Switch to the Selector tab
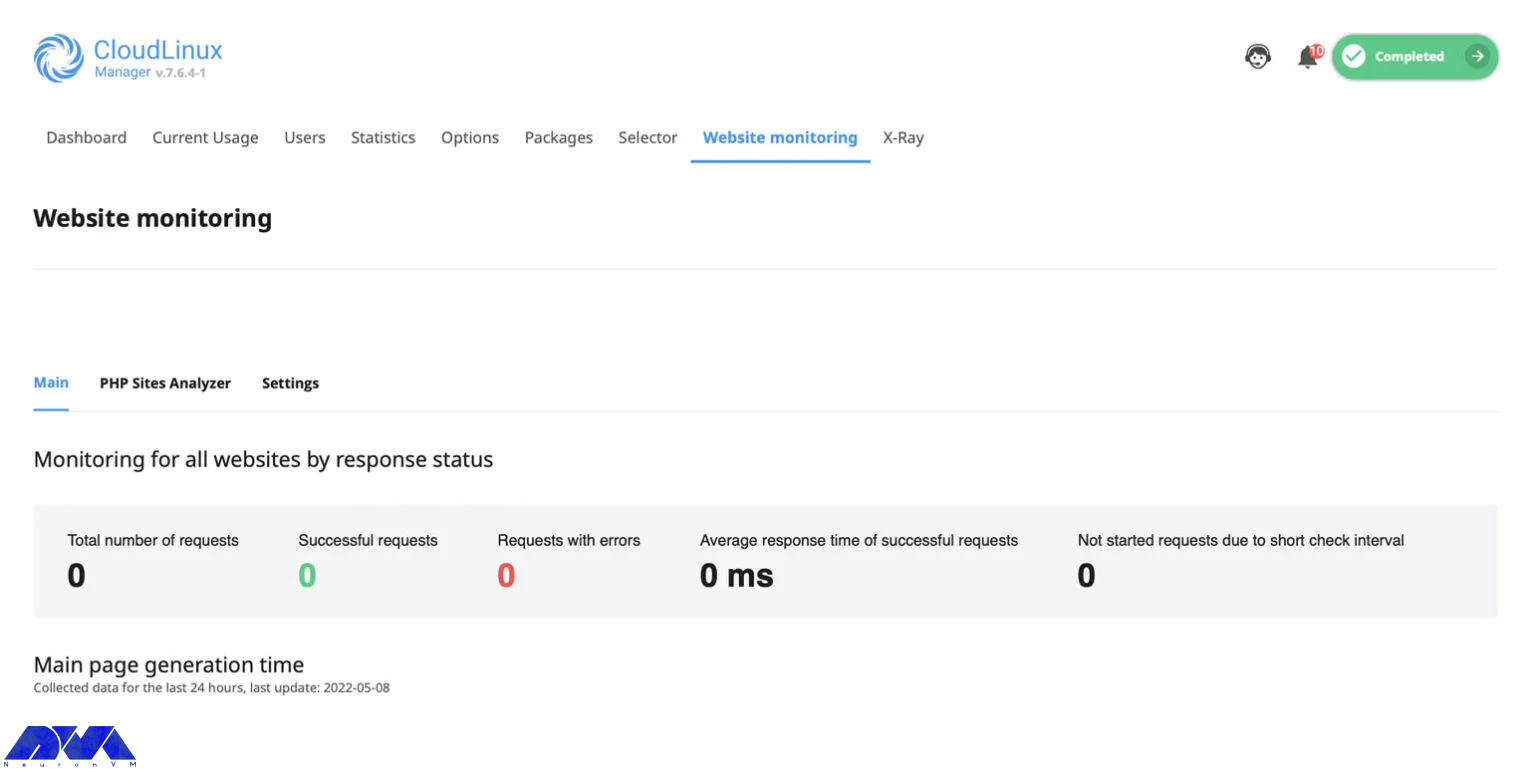This screenshot has height=769, width=1536. (x=648, y=138)
